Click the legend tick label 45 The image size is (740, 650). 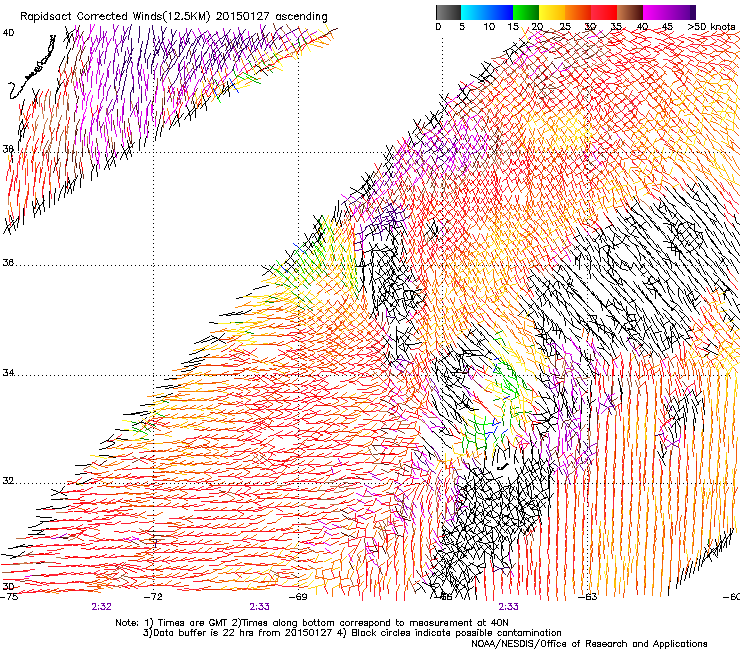(x=667, y=27)
